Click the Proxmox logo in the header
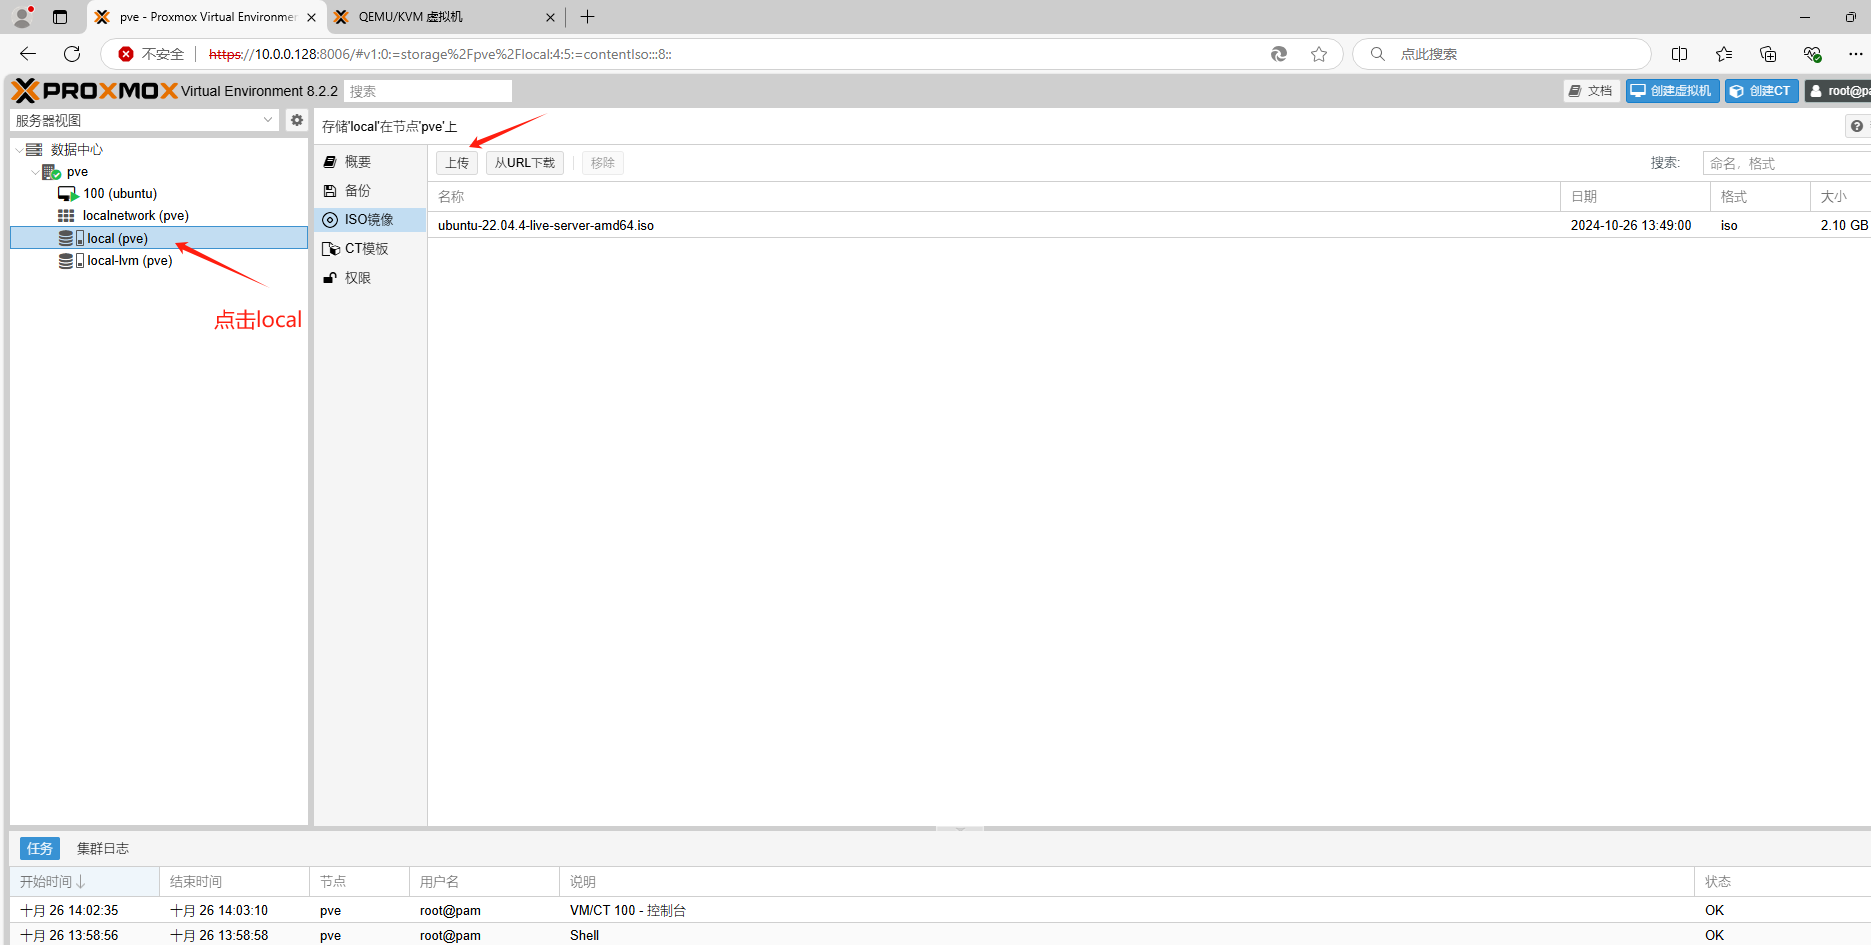This screenshot has height=945, width=1871. (x=95, y=91)
